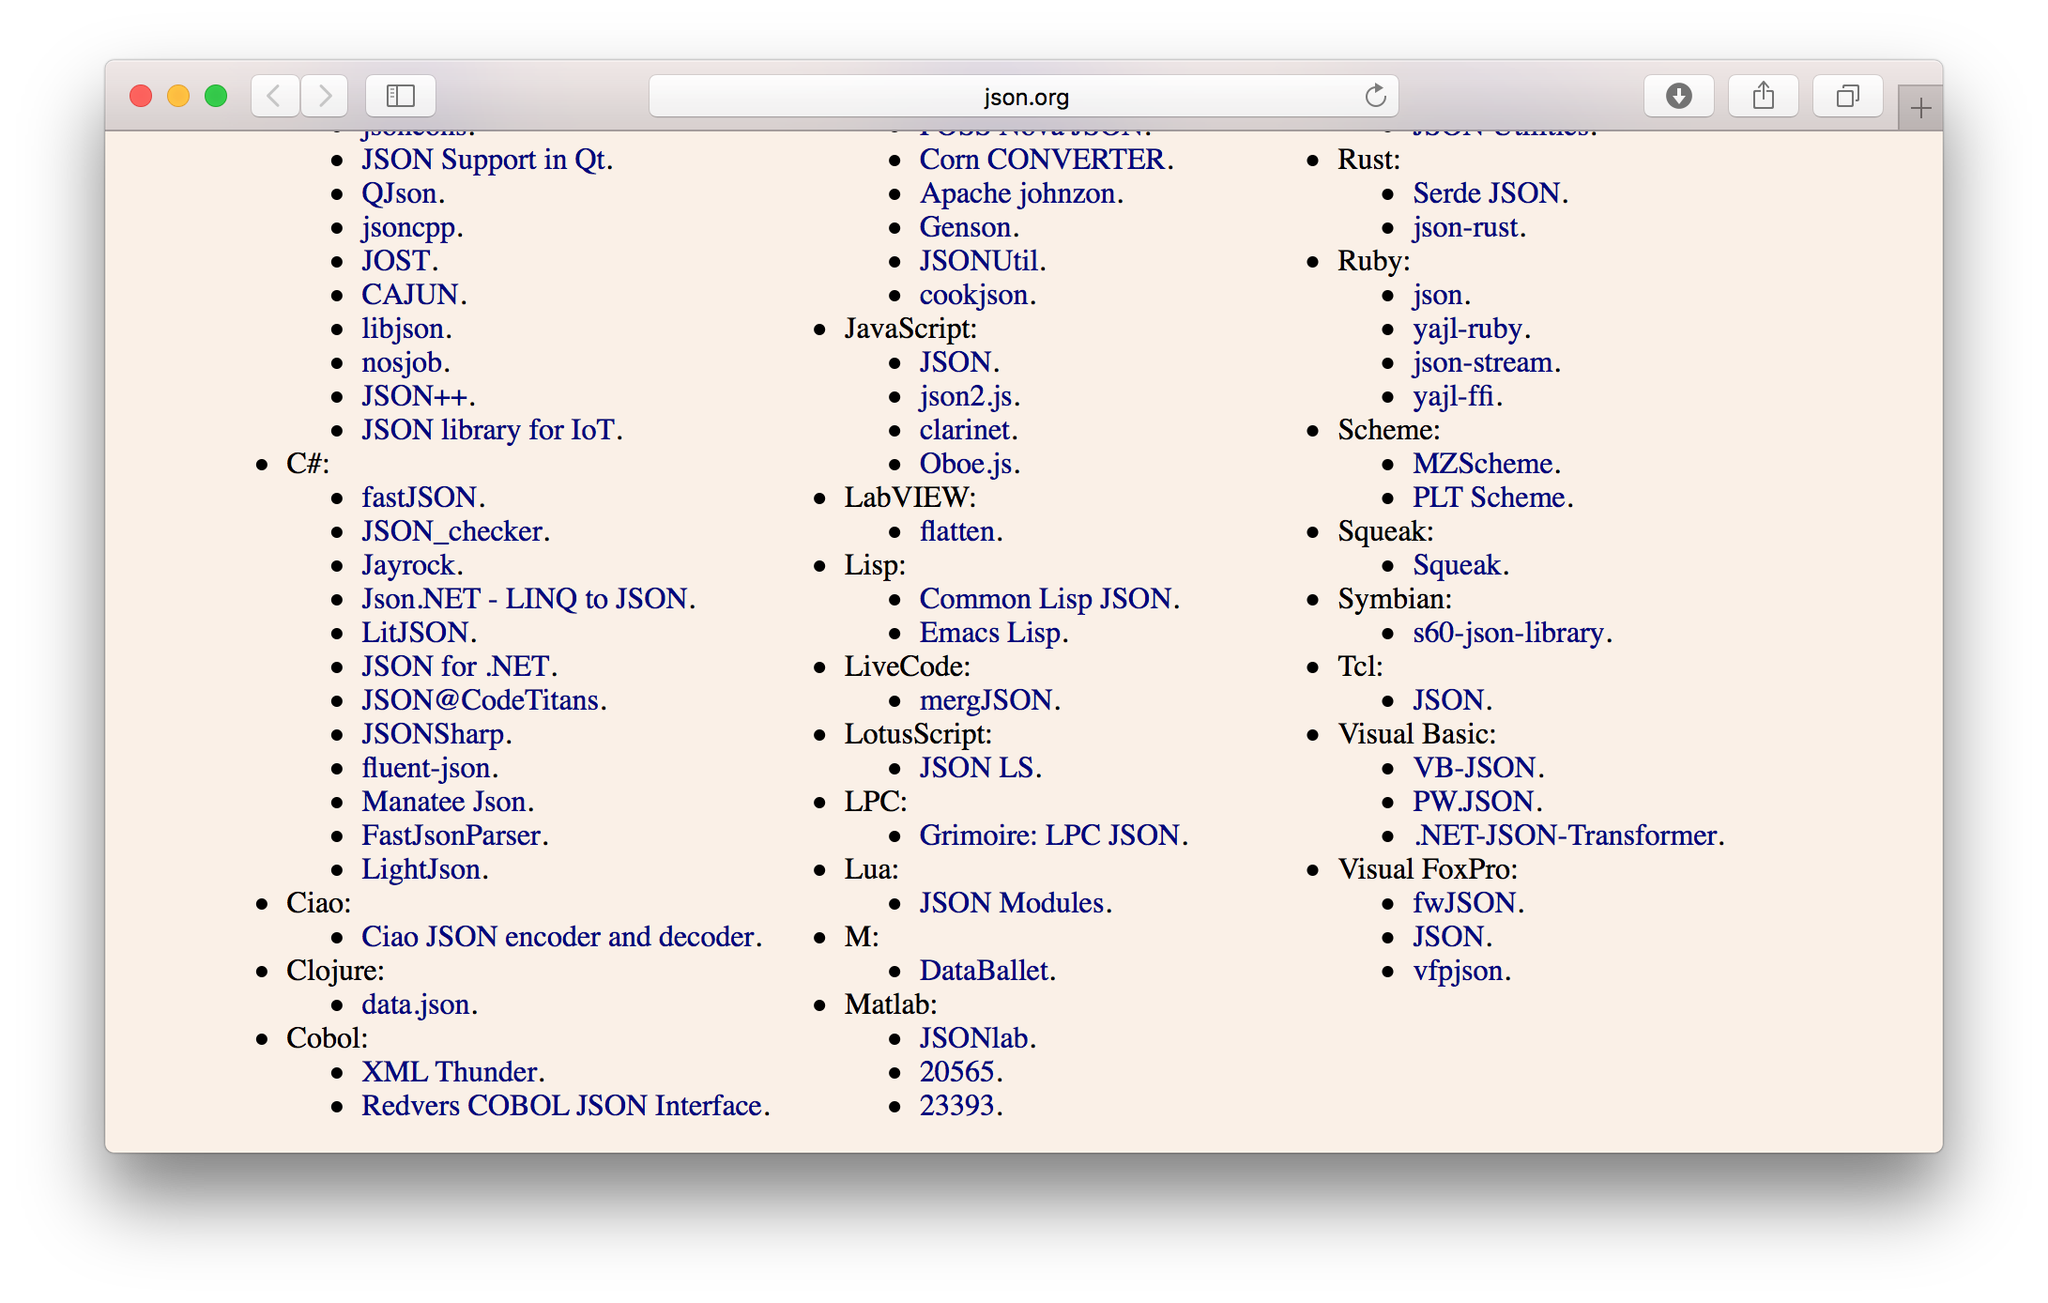Toggle the sidebar panel icon
This screenshot has width=2048, height=1303.
(400, 96)
